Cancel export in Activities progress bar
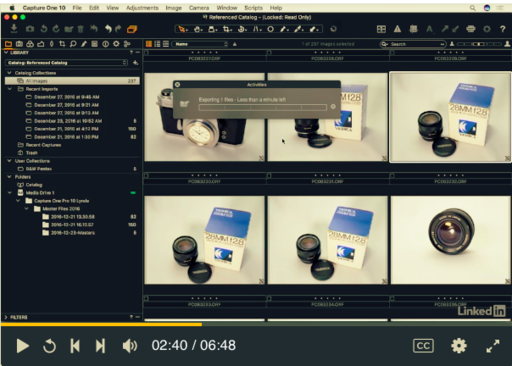512x366 pixels. coord(333,107)
